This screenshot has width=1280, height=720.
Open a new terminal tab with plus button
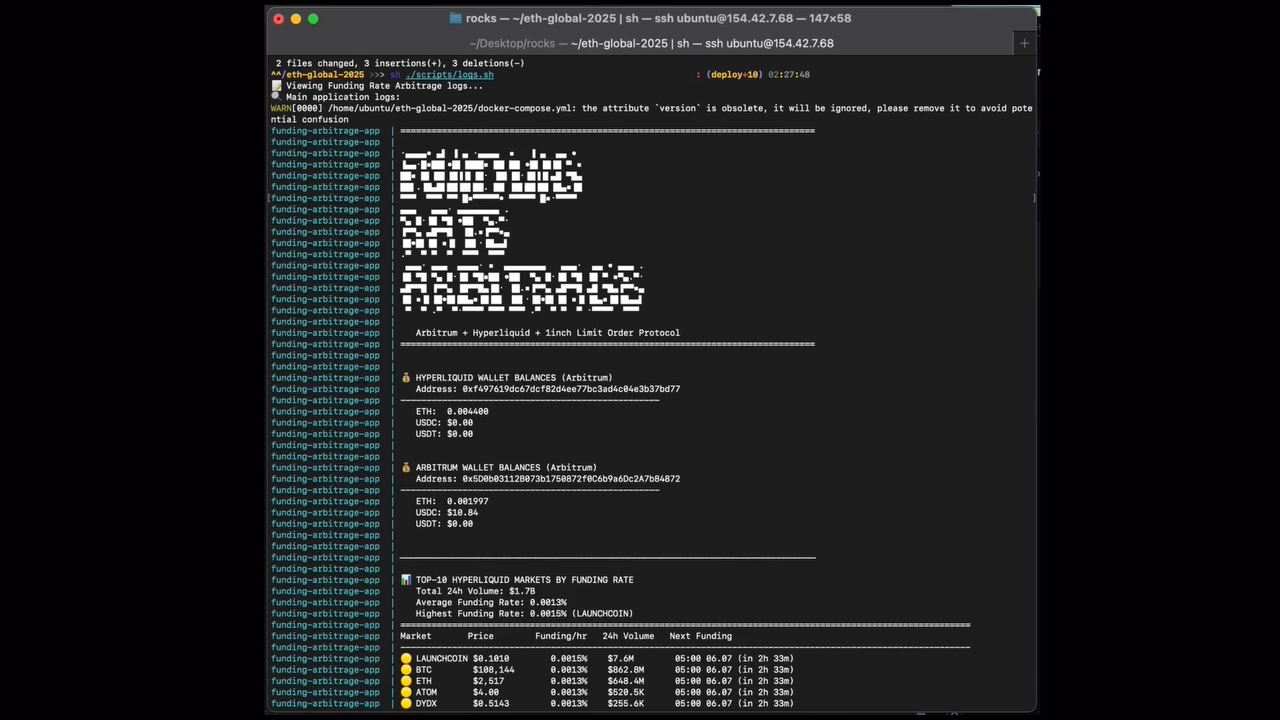pyautogui.click(x=1024, y=43)
